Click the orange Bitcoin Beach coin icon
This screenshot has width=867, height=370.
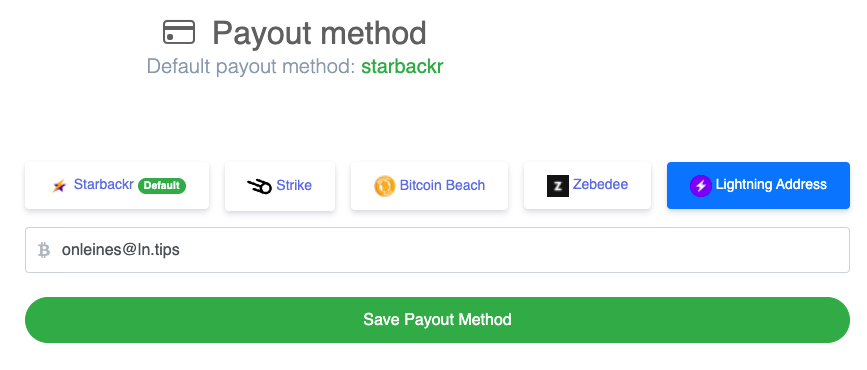click(x=384, y=186)
